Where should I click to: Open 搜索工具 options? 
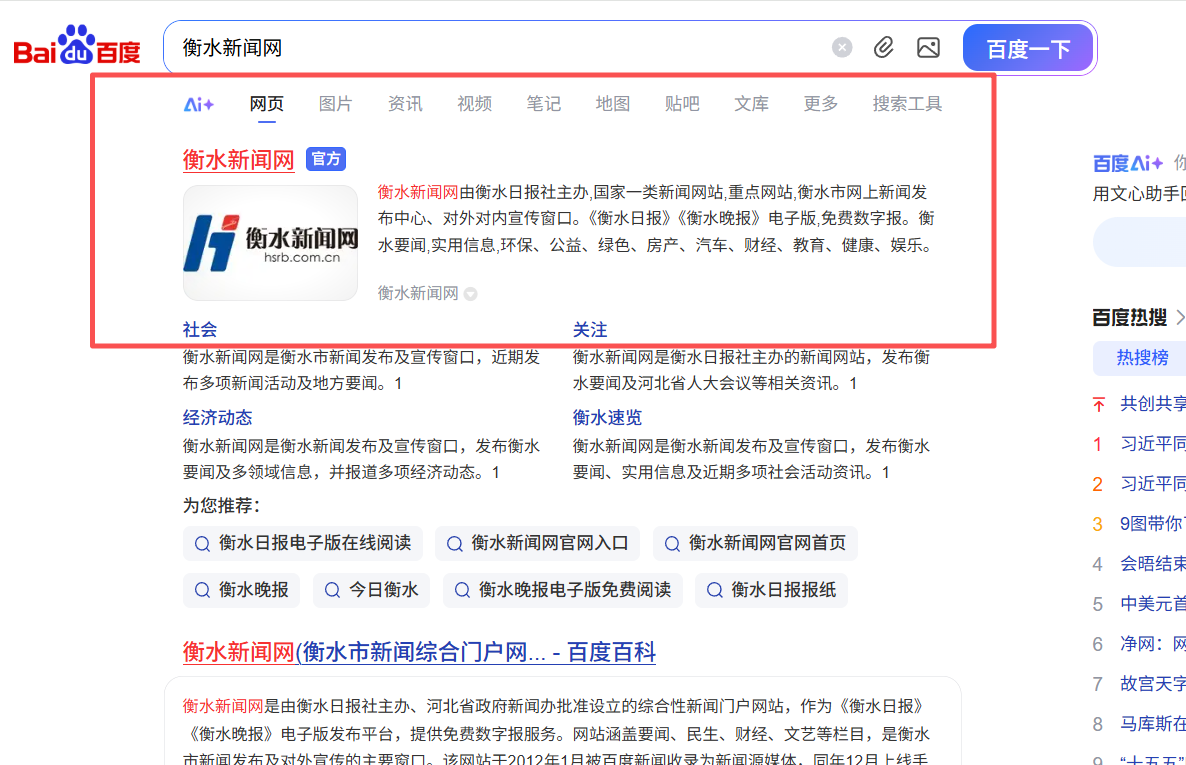point(907,103)
